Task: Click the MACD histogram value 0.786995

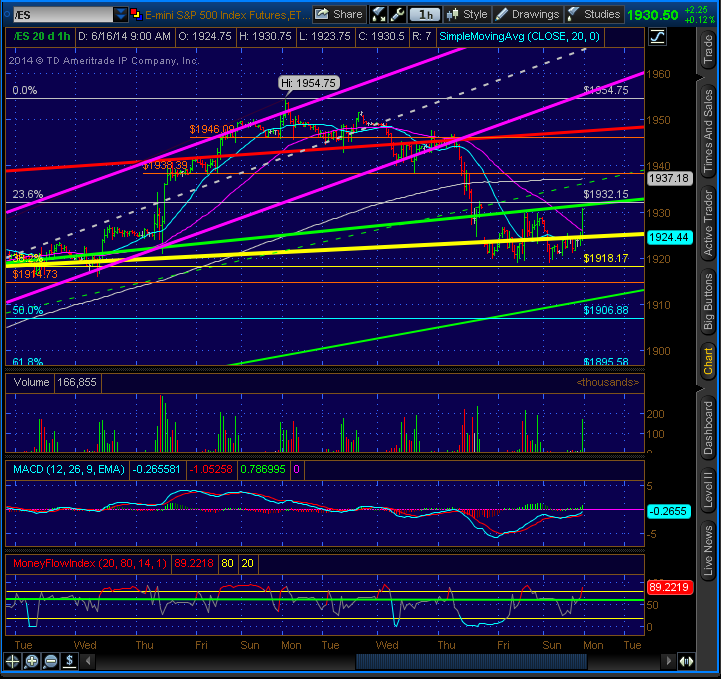Action: click(263, 469)
